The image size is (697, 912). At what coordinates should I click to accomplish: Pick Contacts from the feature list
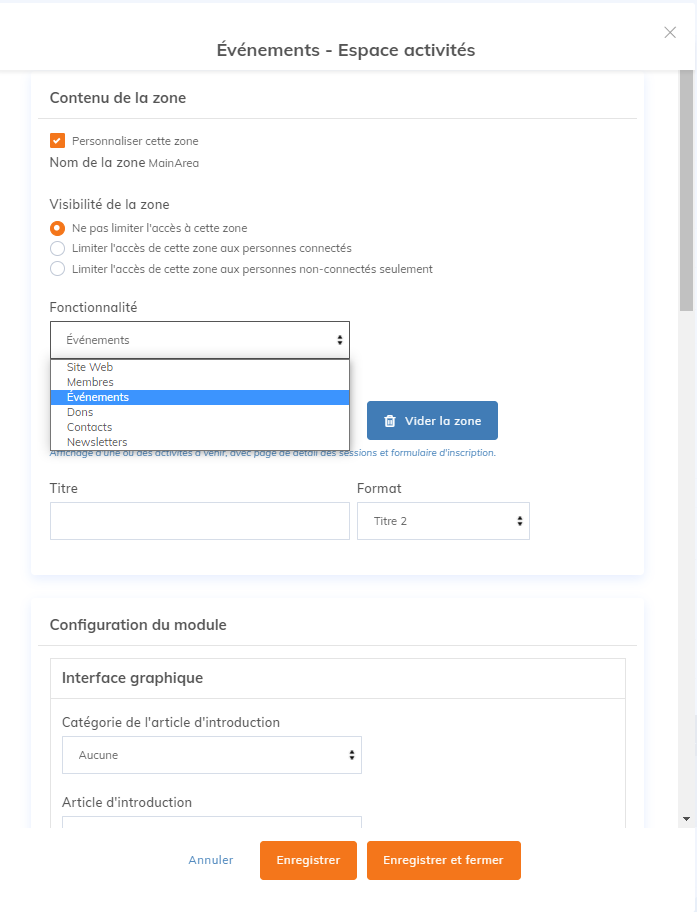tap(89, 427)
